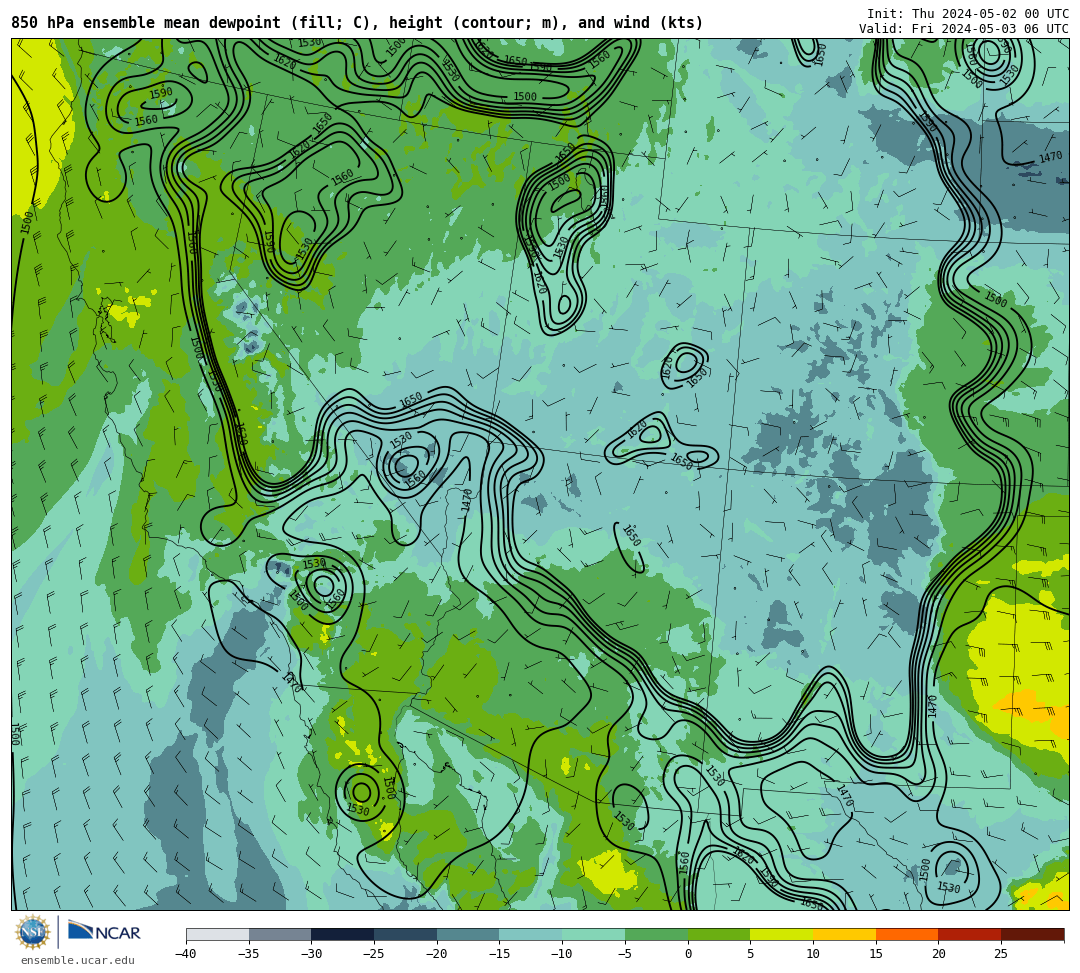The height and width of the screenshot is (973, 1080).
Task: Click the -20 colorbar tick label
Action: click(436, 954)
